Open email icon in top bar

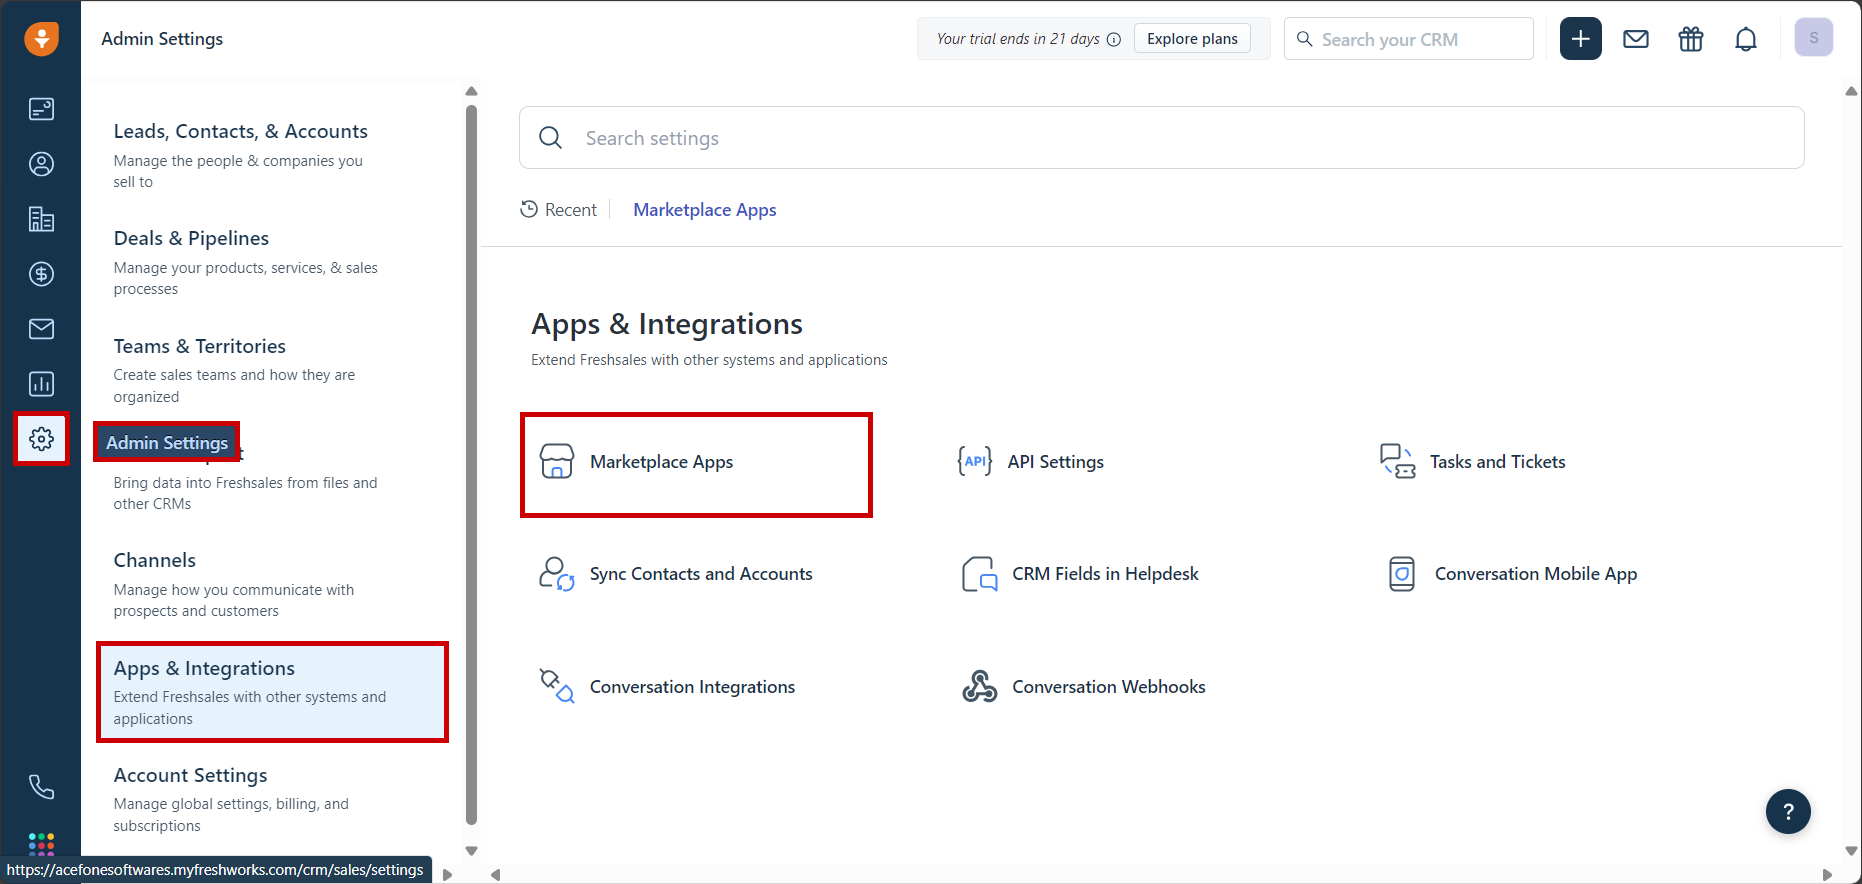pos(1636,39)
